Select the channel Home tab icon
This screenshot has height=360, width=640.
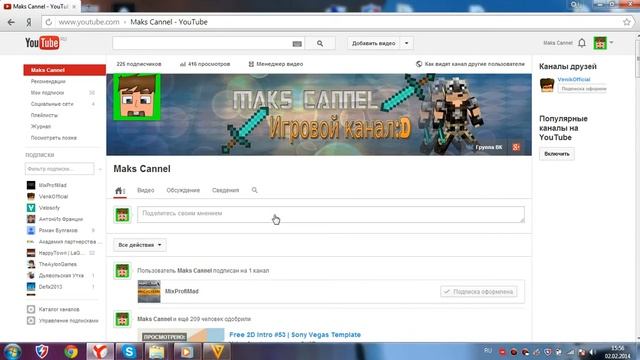[x=120, y=191]
